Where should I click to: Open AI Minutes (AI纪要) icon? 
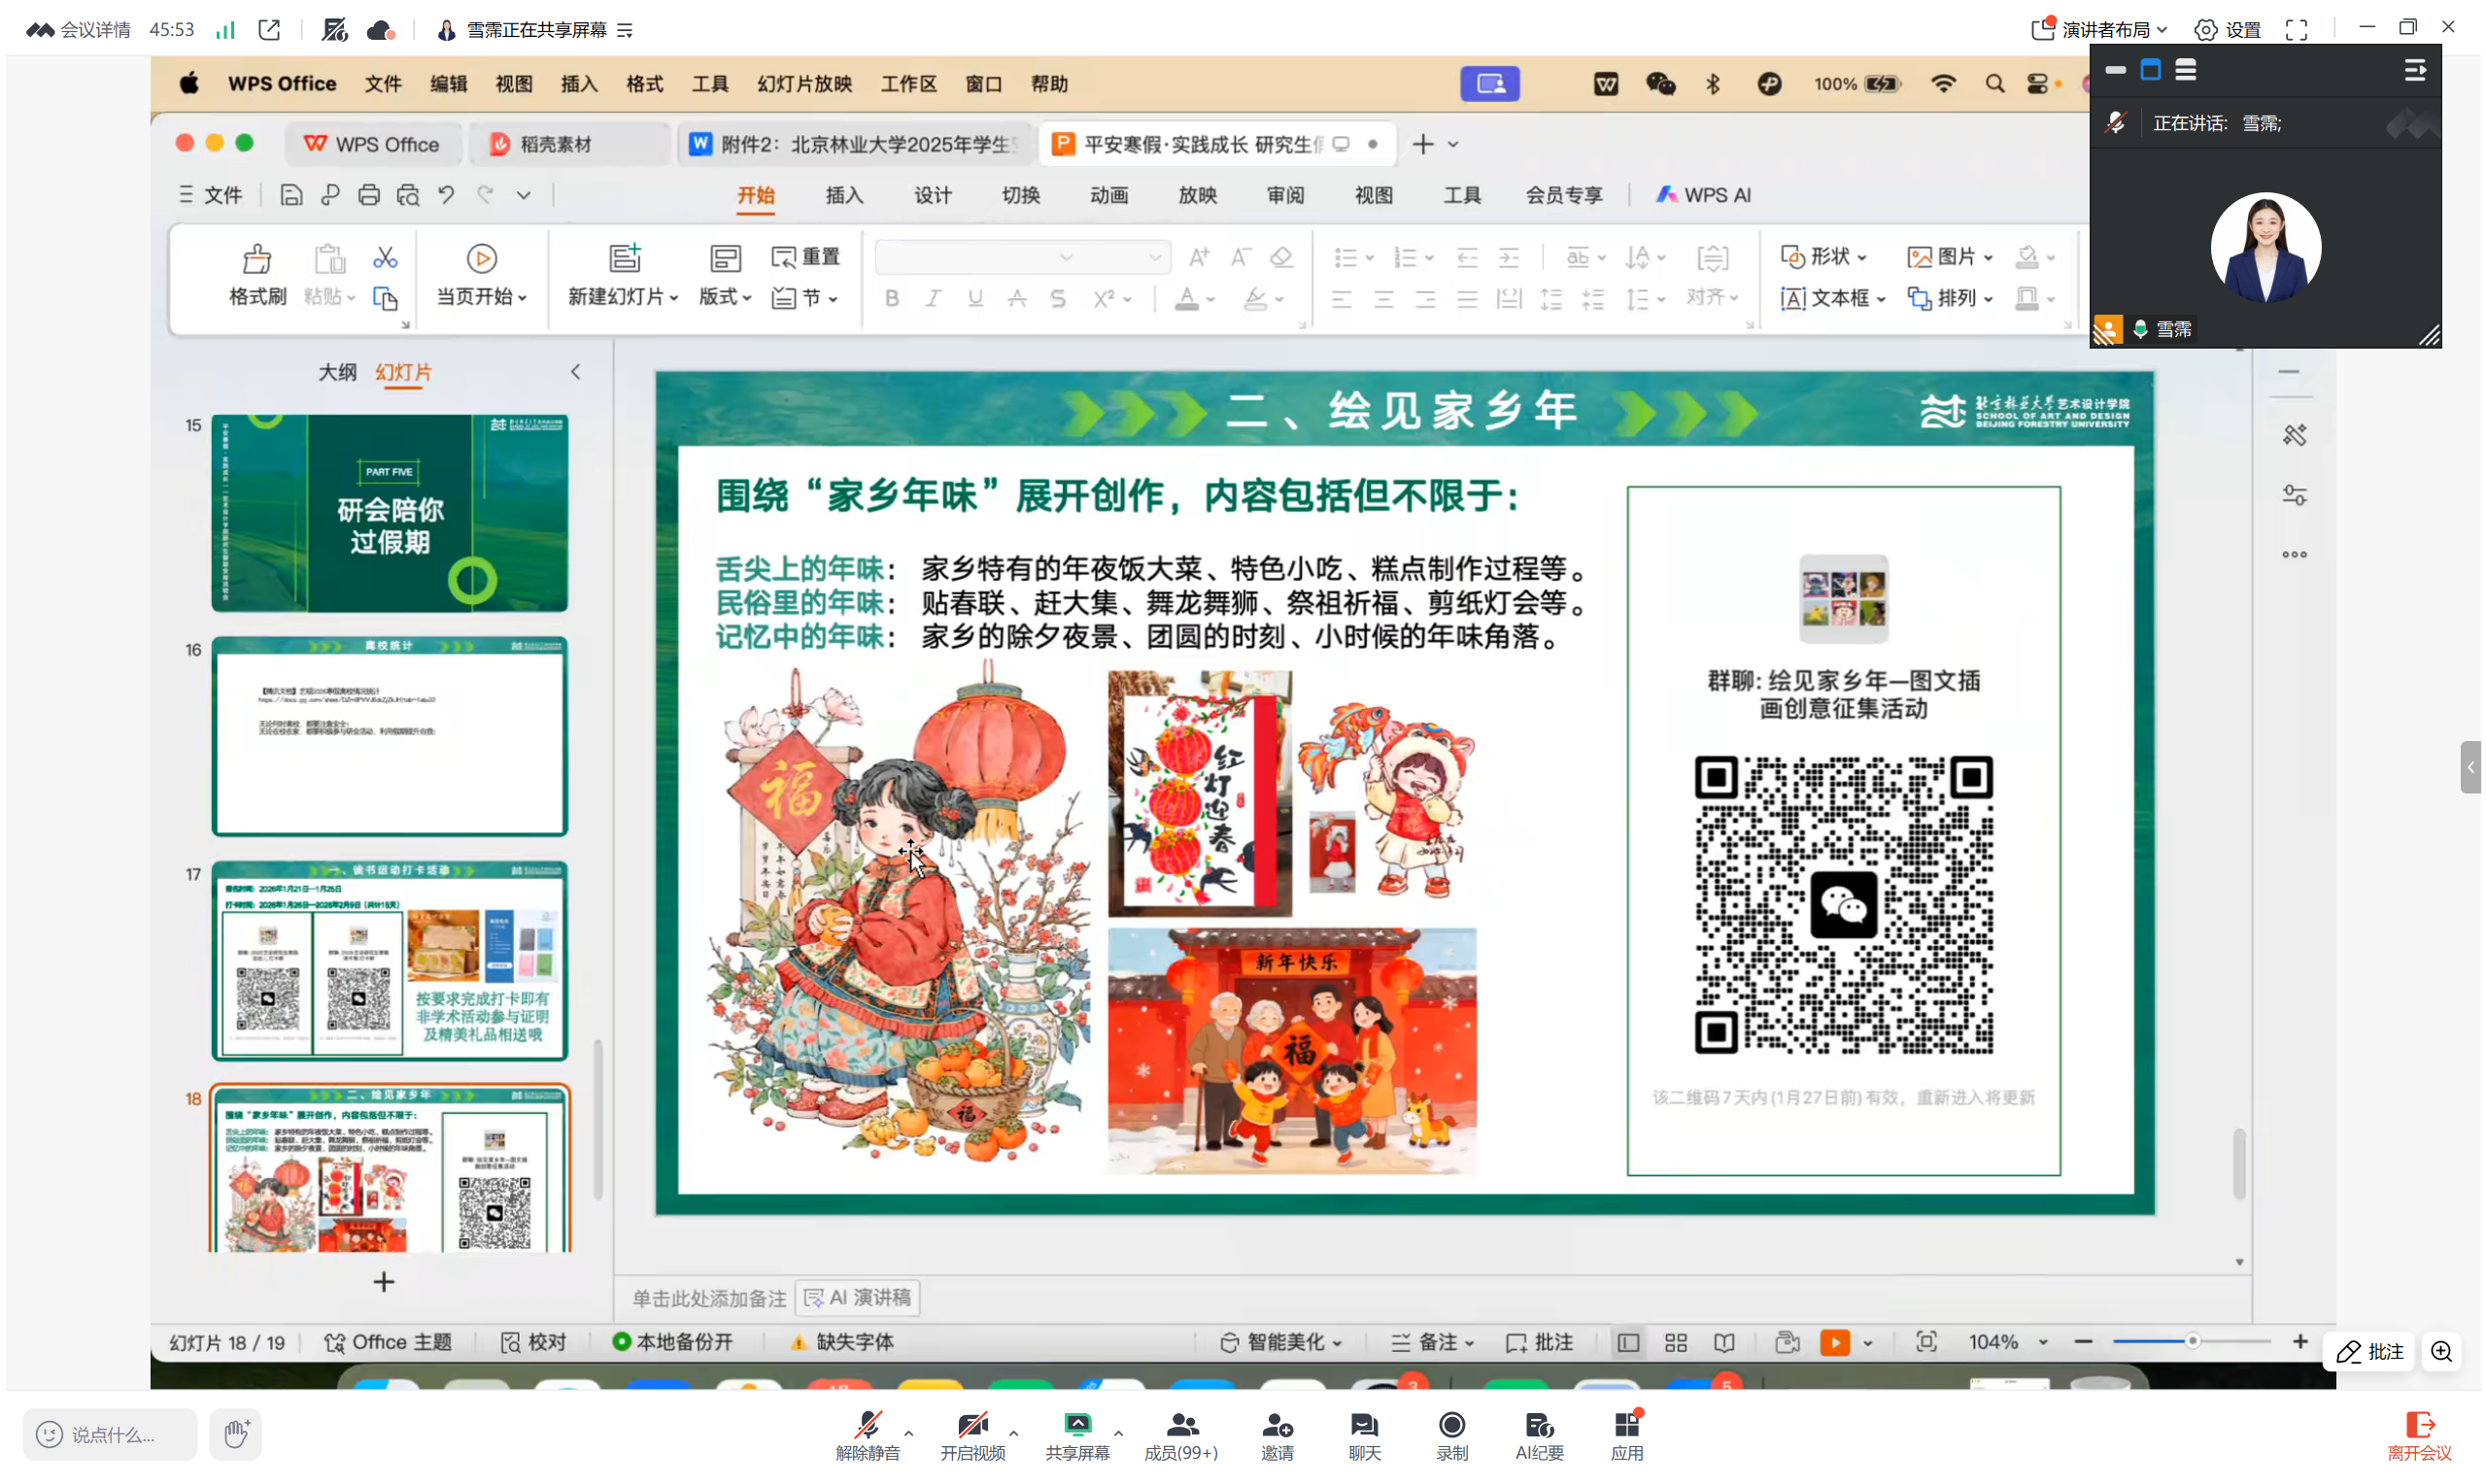(x=1541, y=1437)
